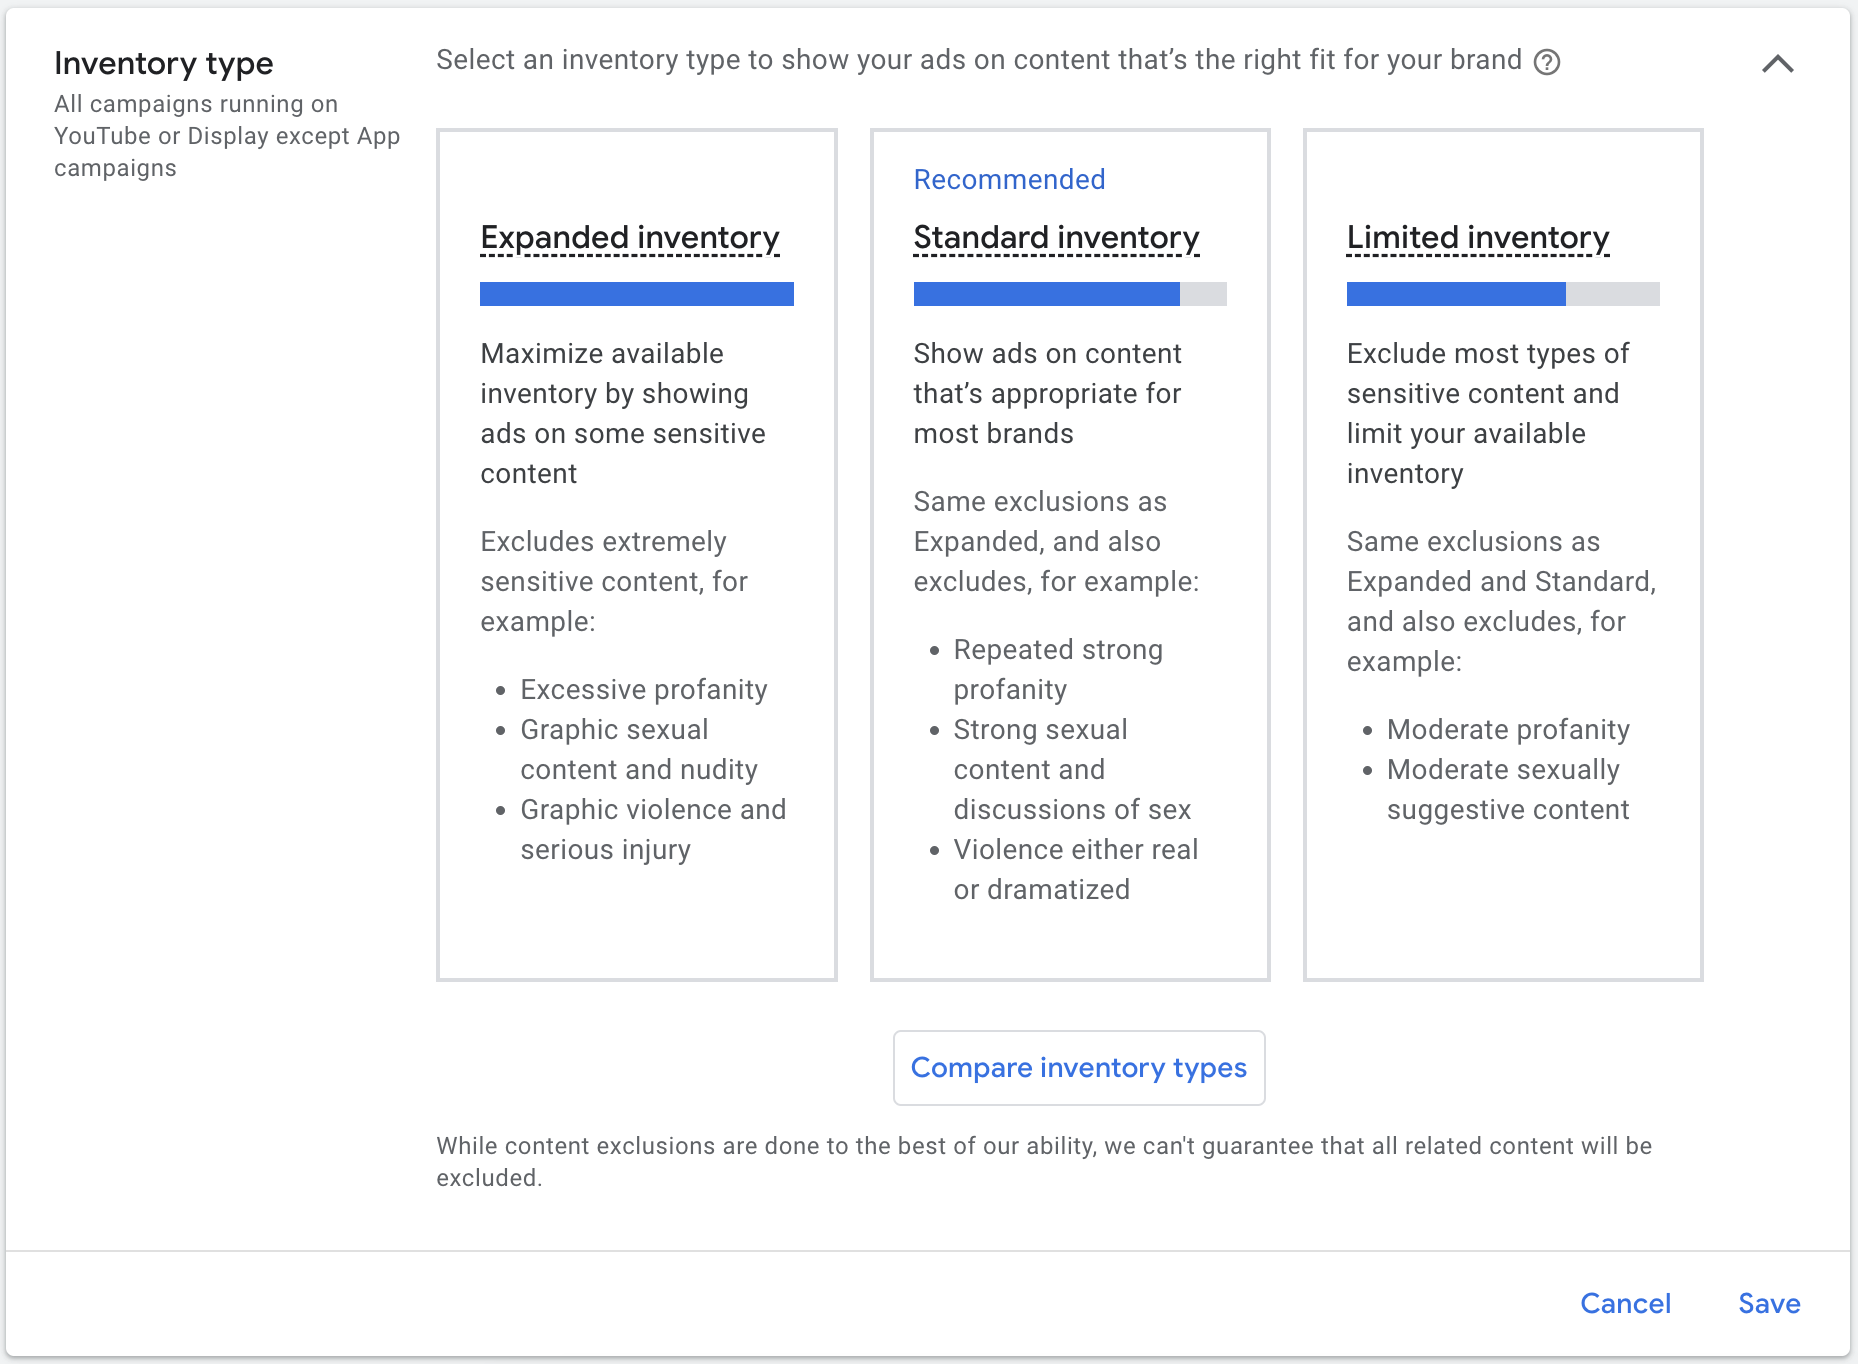Click the Expanded inventory progress bar
Image resolution: width=1858 pixels, height=1364 pixels.
pyautogui.click(x=637, y=293)
